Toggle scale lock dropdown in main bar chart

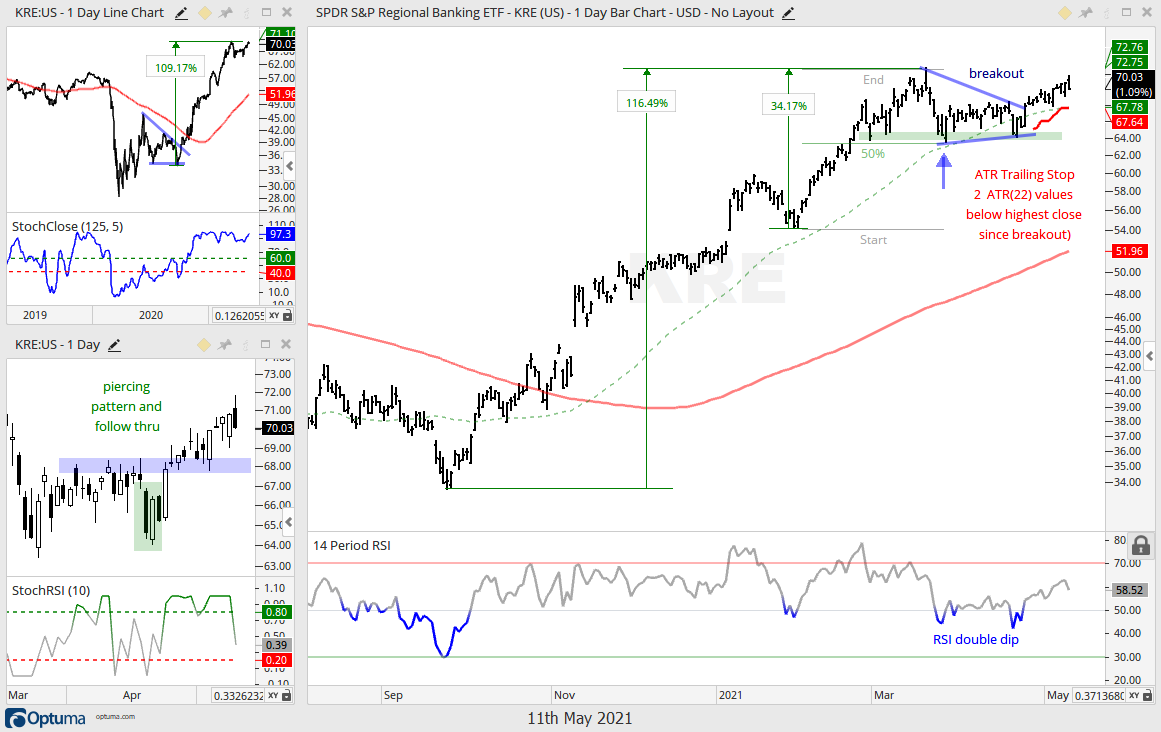[x=1148, y=696]
